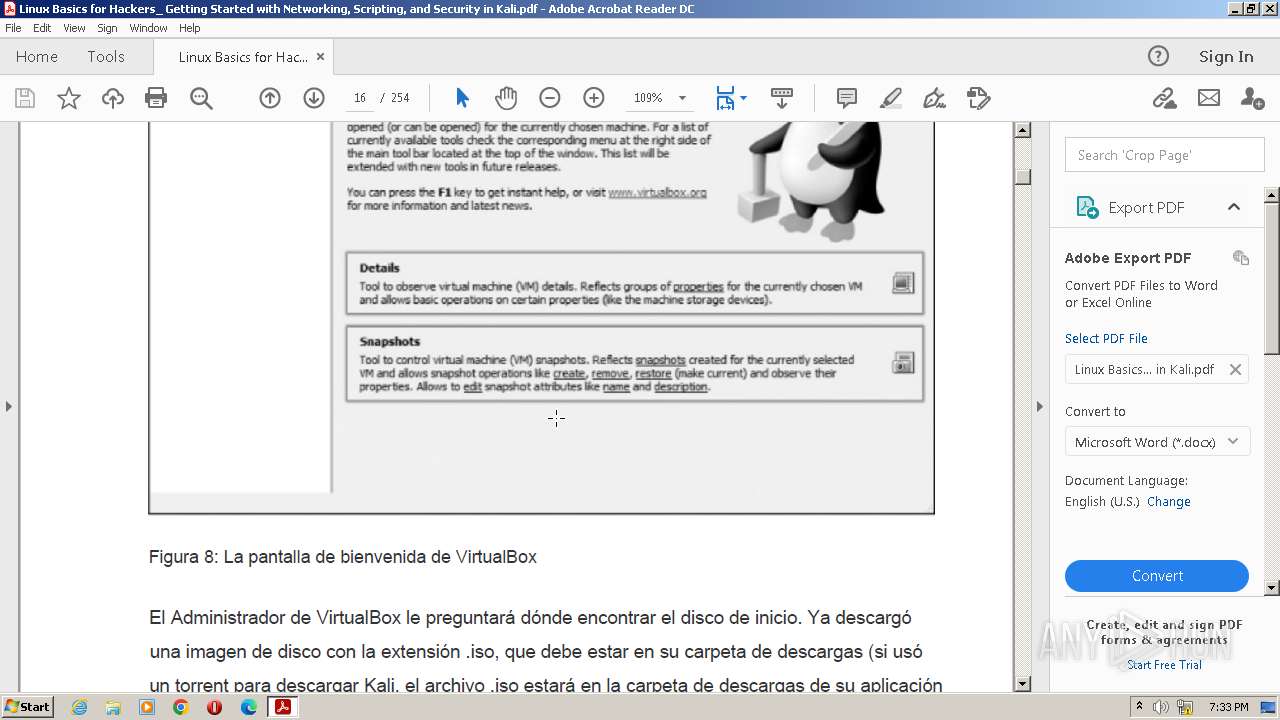1280x720 pixels.
Task: Send file by email envelope icon
Action: pyautogui.click(x=1209, y=98)
